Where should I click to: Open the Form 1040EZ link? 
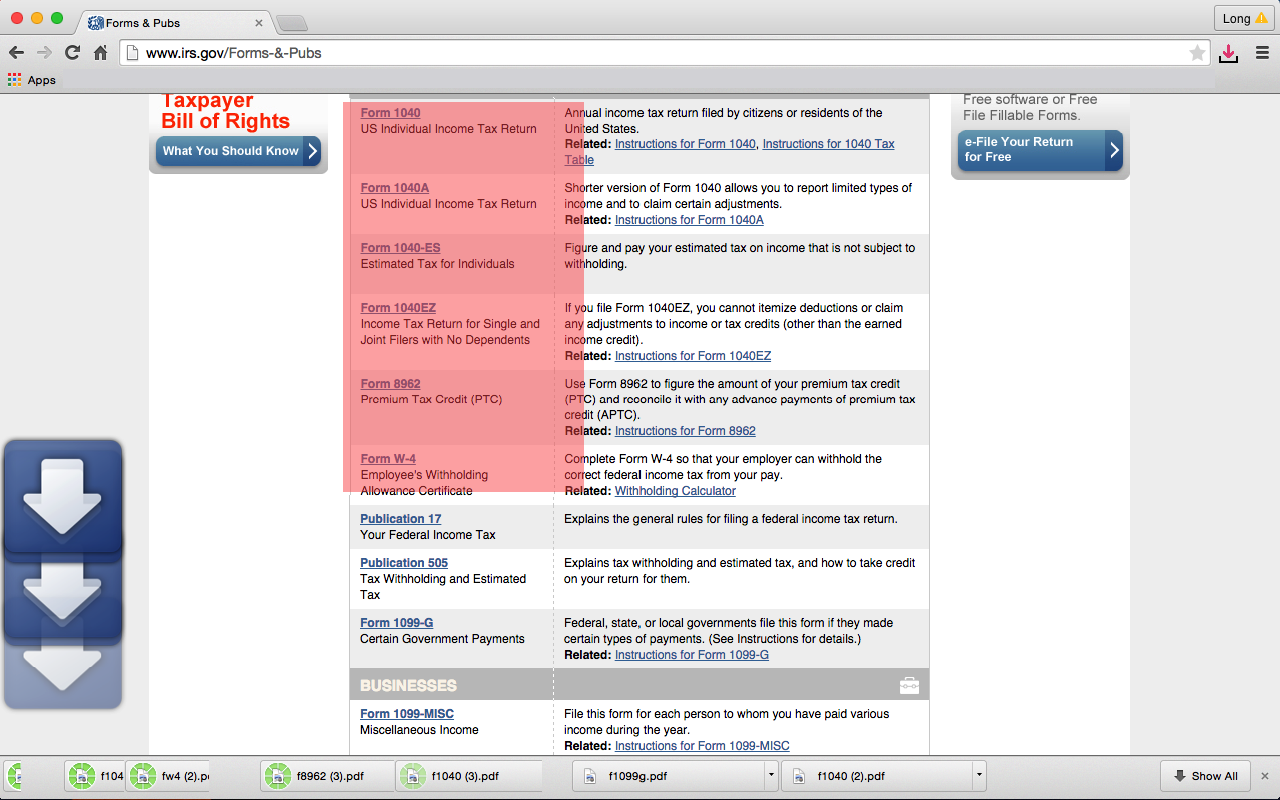tap(398, 308)
